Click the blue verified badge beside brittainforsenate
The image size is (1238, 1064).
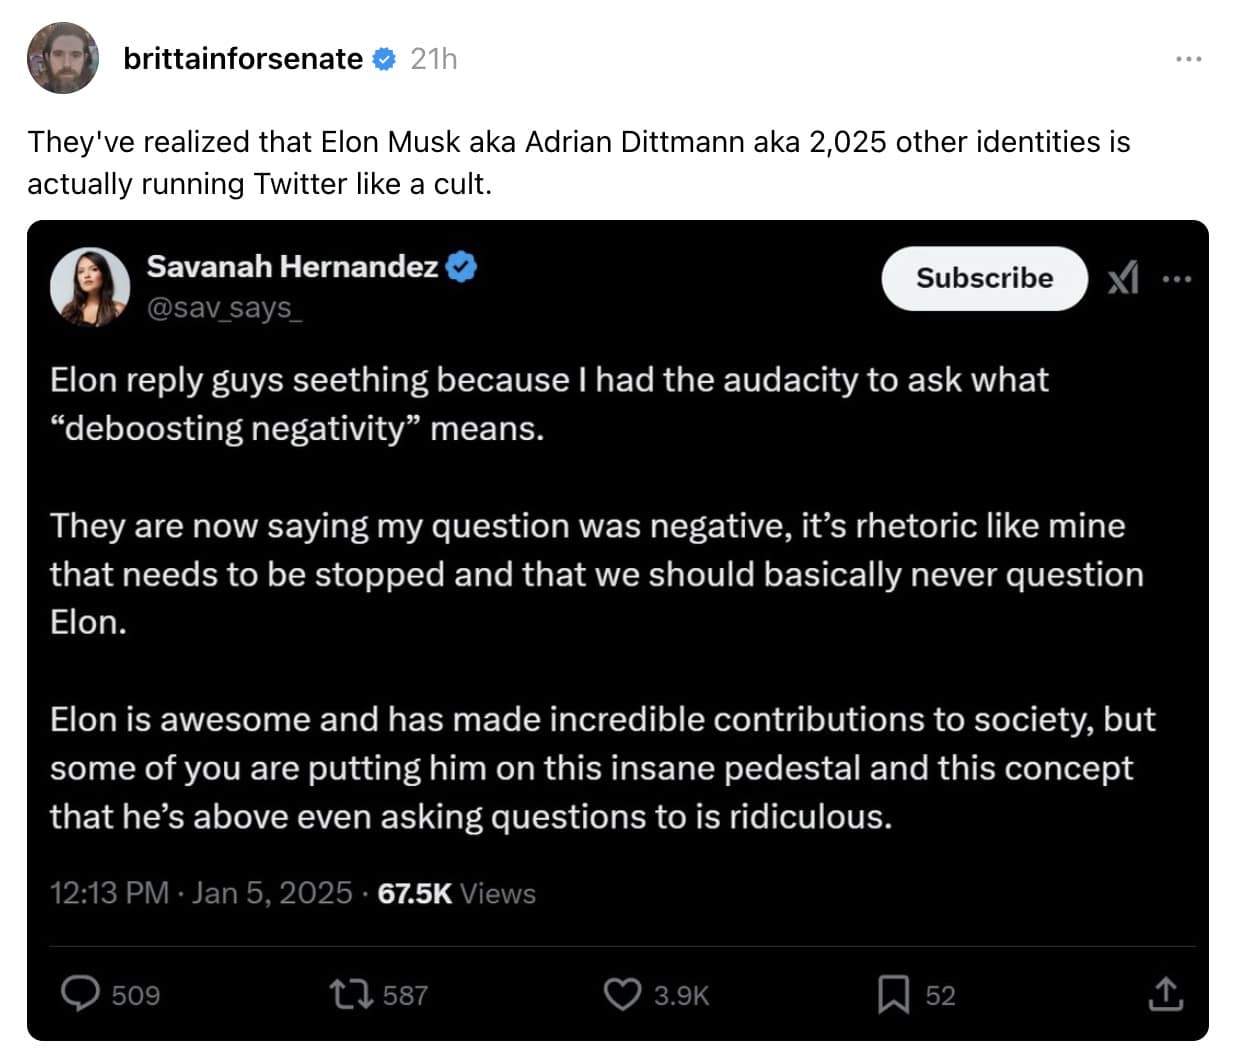coord(384,59)
